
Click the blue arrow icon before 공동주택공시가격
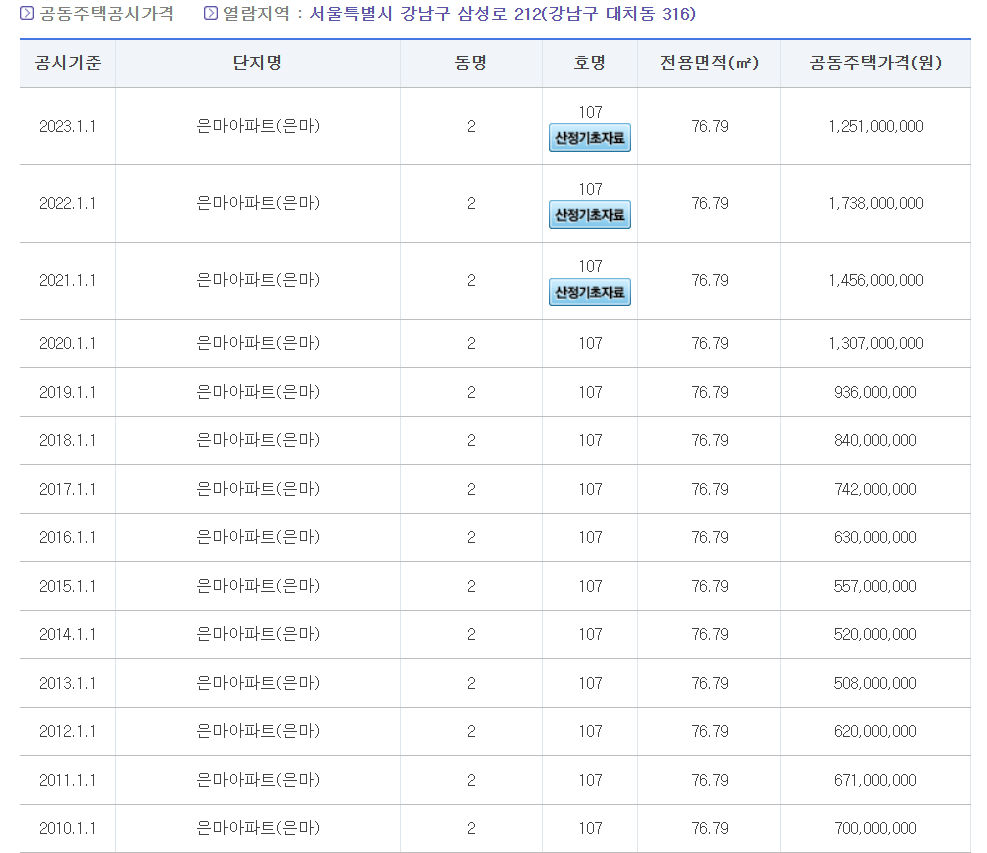click(x=22, y=14)
